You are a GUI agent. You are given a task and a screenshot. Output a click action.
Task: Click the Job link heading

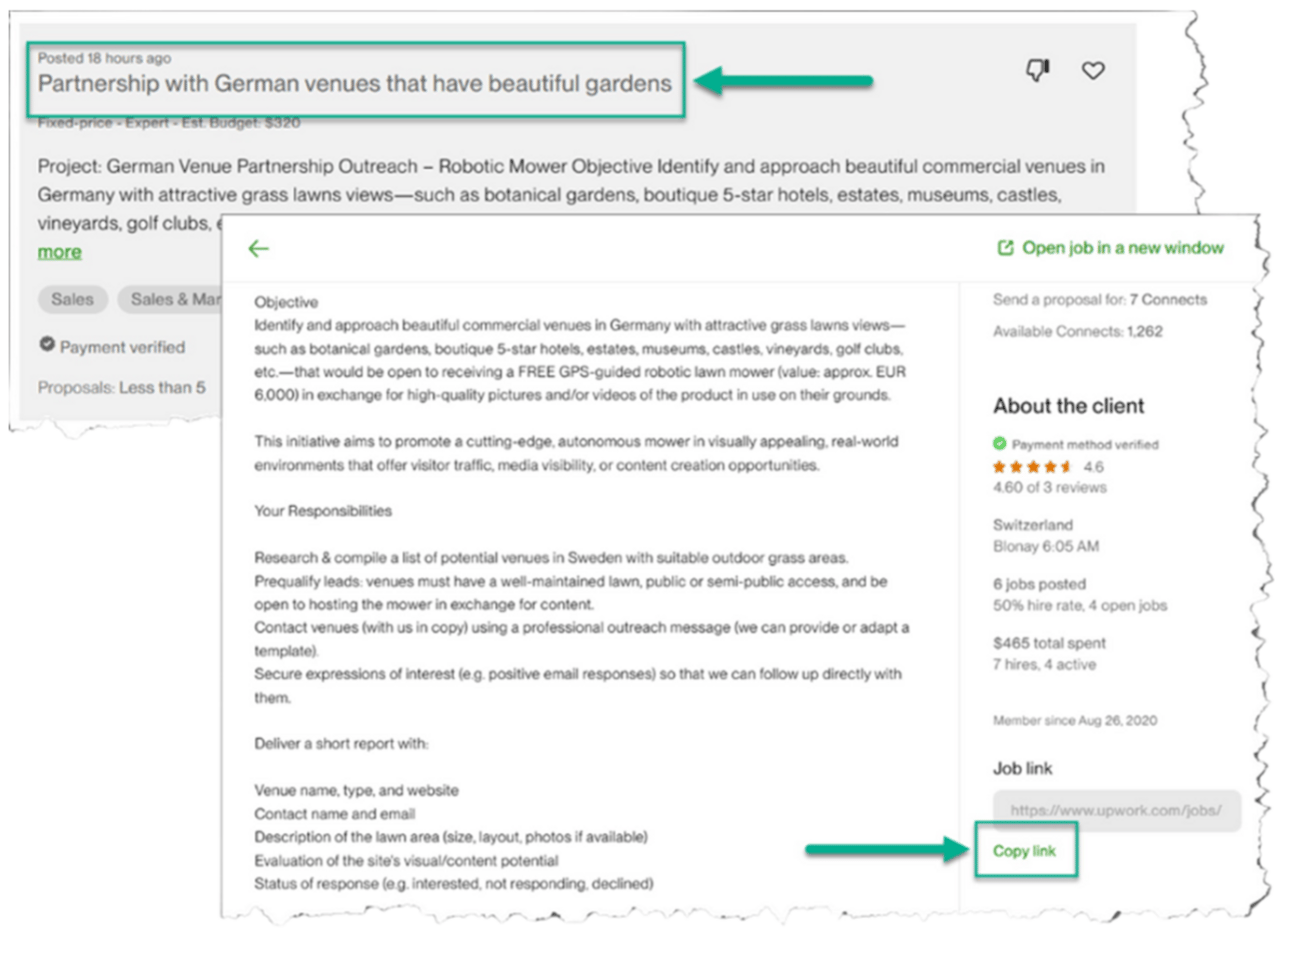(1022, 768)
